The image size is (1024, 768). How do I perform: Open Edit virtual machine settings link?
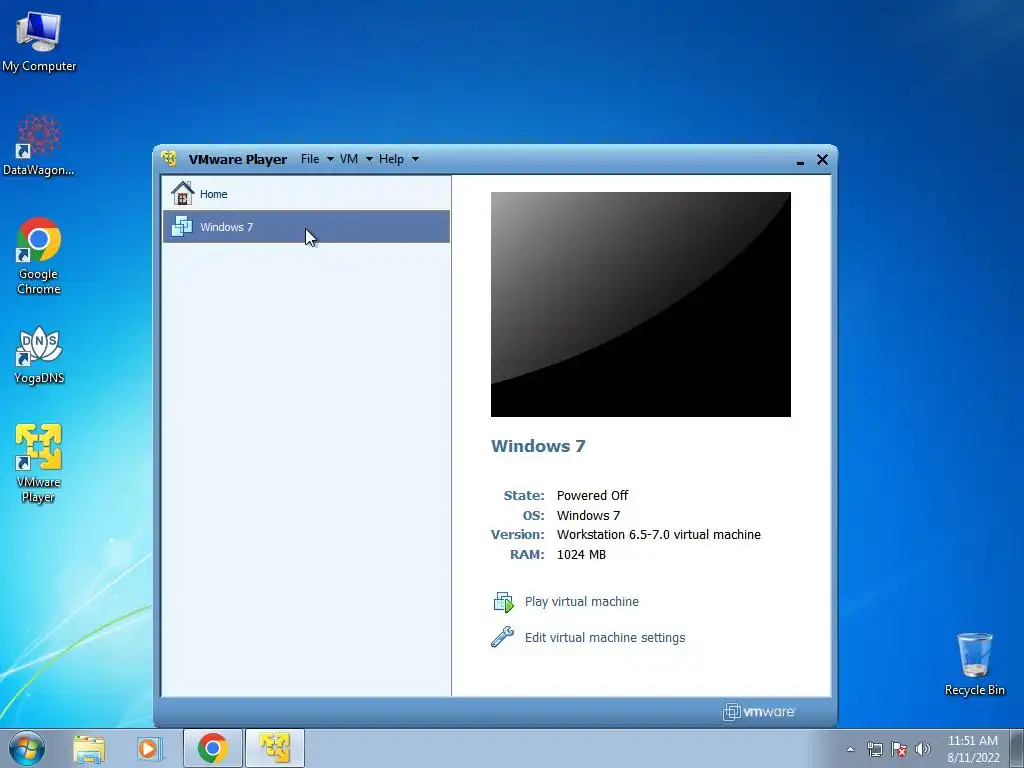click(605, 637)
